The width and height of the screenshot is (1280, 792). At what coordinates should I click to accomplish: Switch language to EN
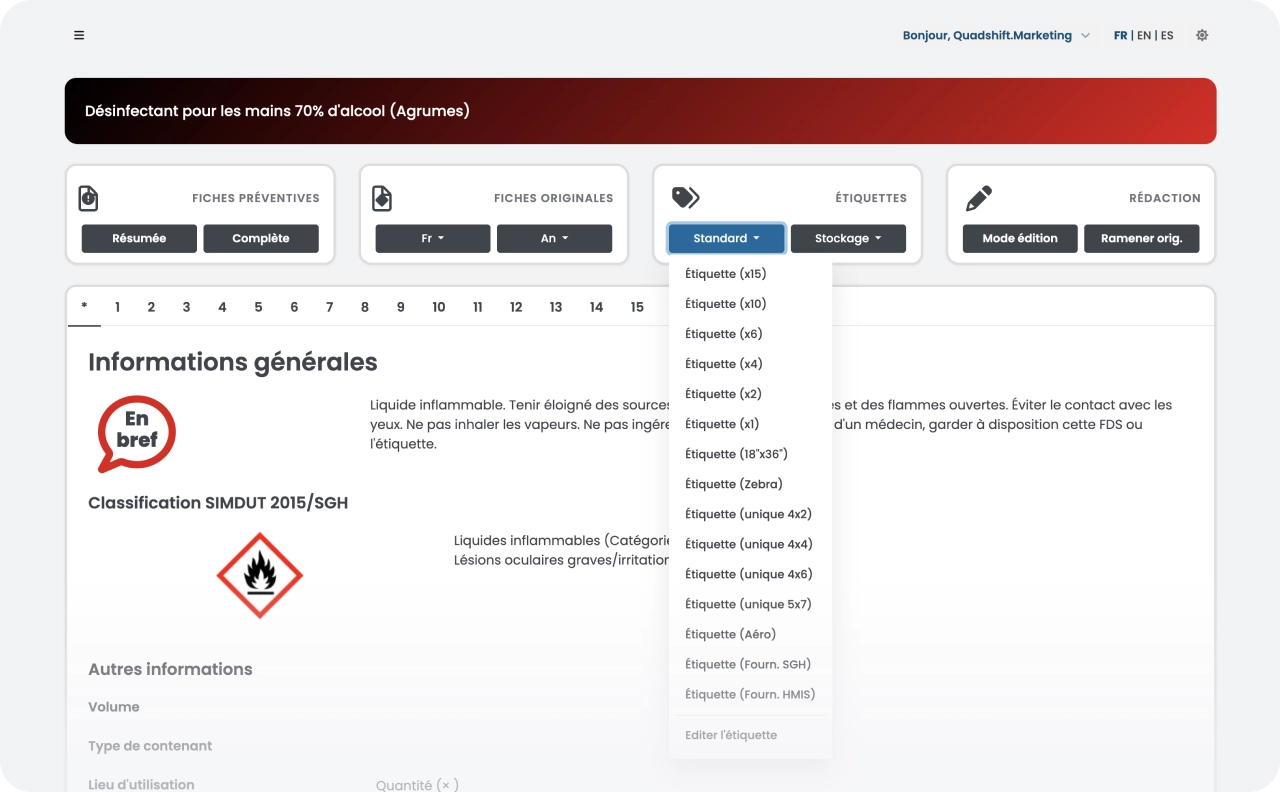1144,35
